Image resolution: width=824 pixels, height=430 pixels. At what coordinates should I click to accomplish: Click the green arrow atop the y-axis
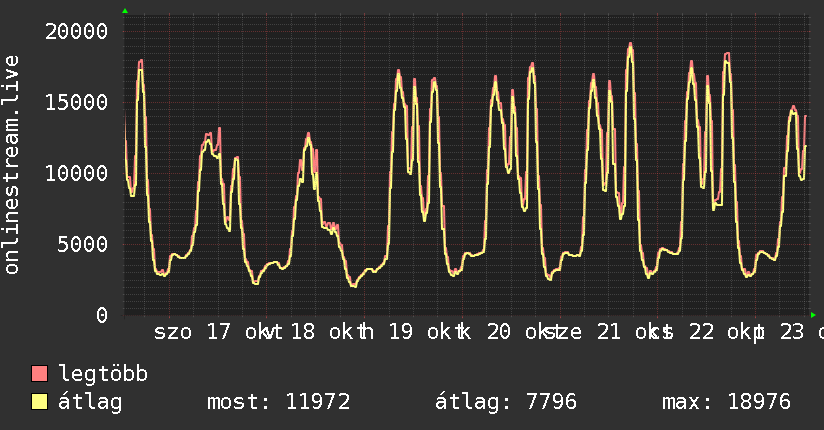125,11
